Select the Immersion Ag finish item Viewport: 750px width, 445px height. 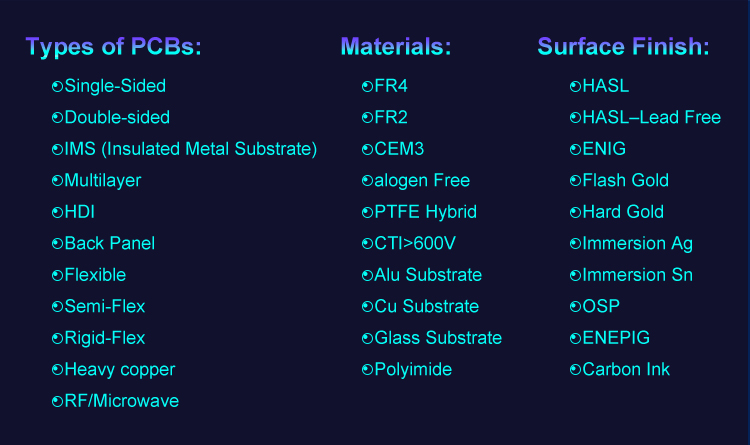pyautogui.click(x=638, y=244)
